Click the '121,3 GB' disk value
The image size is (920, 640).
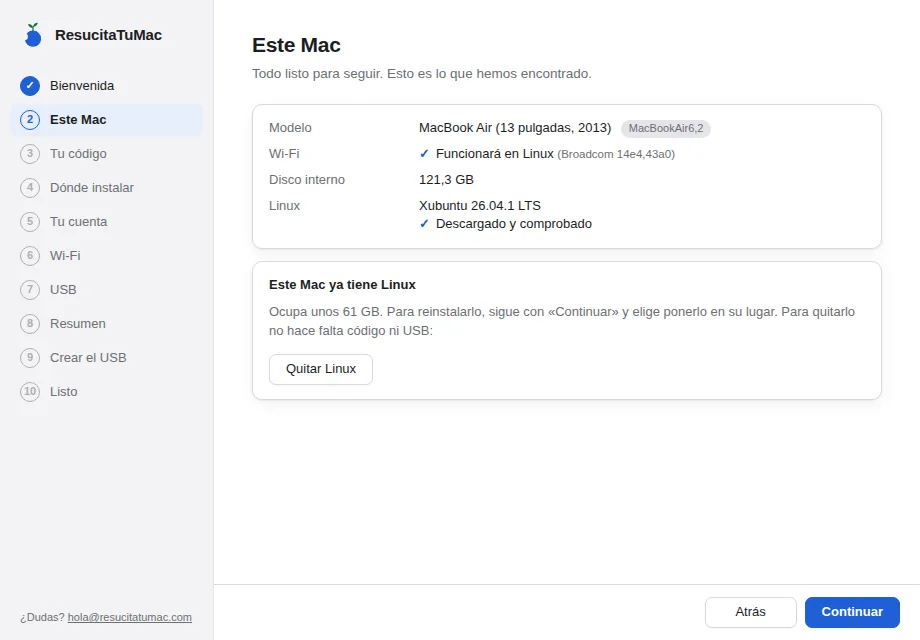(x=446, y=180)
